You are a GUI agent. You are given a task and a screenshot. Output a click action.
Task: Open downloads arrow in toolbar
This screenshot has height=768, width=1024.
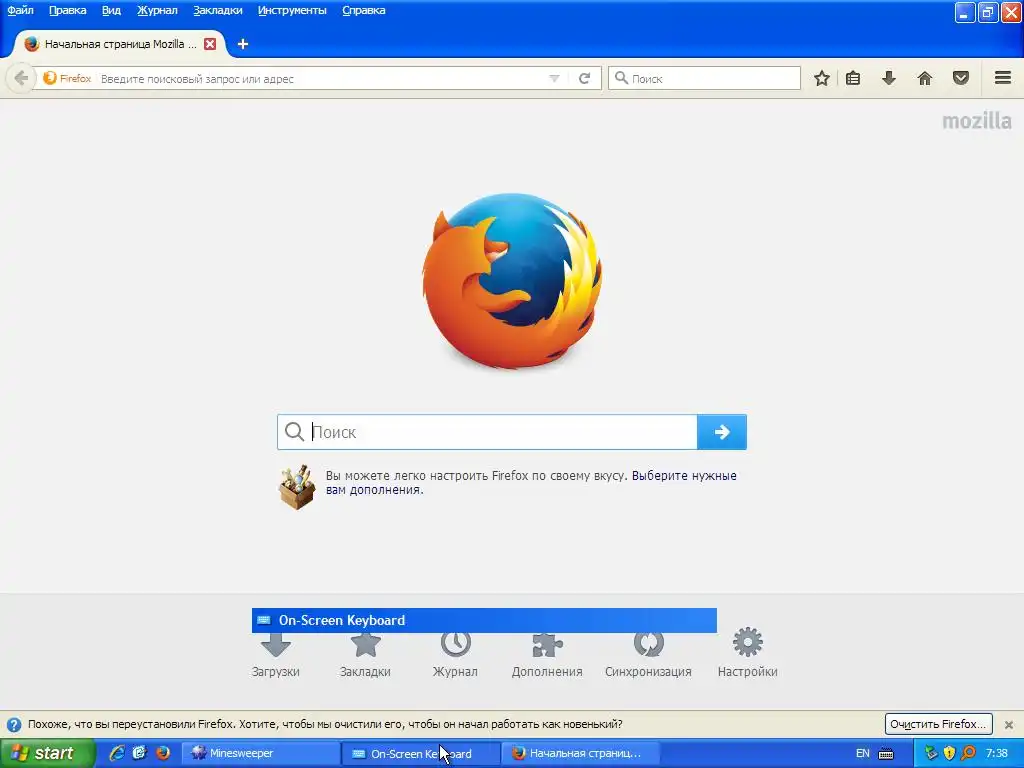[889, 78]
